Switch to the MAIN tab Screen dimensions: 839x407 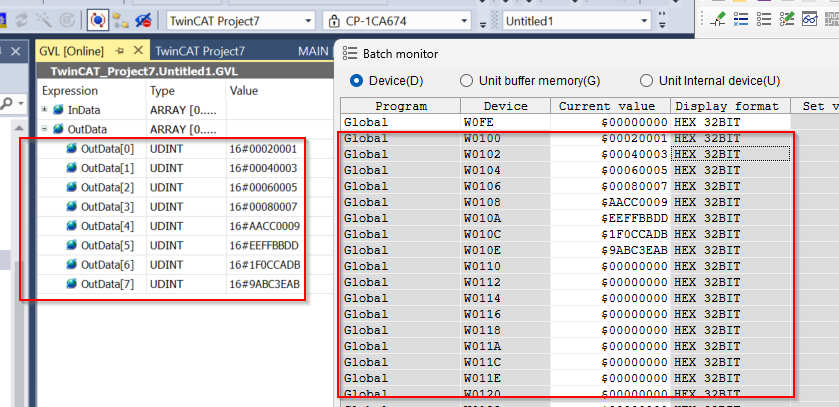313,51
